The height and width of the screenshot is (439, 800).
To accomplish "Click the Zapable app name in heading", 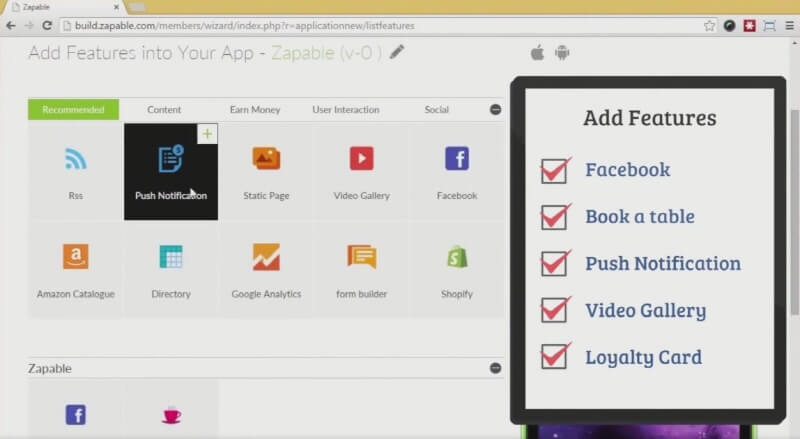I will tap(326, 53).
